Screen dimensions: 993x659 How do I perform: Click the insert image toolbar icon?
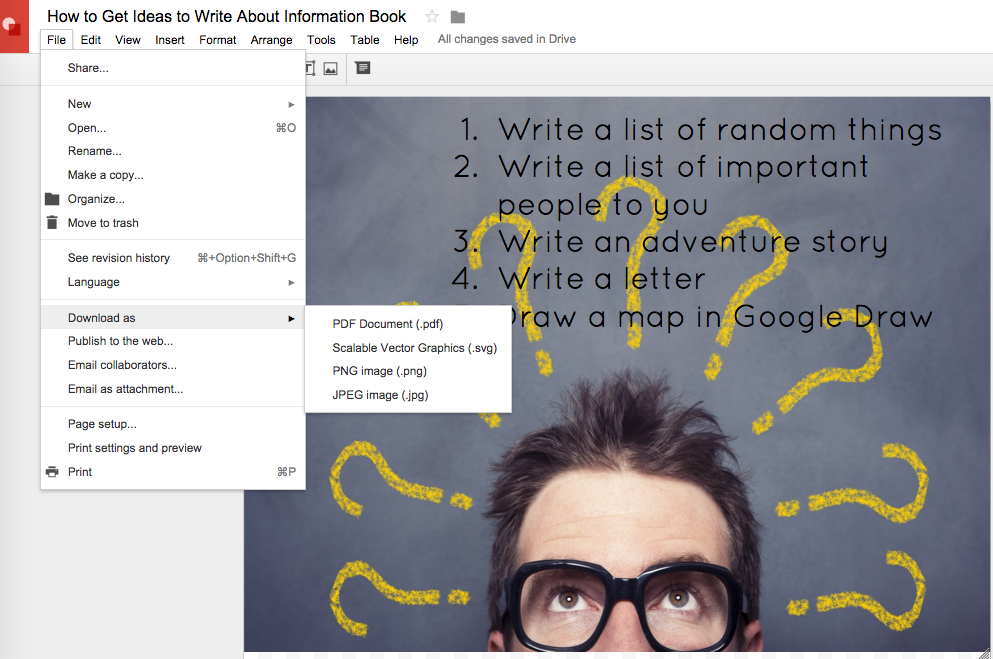(330, 68)
